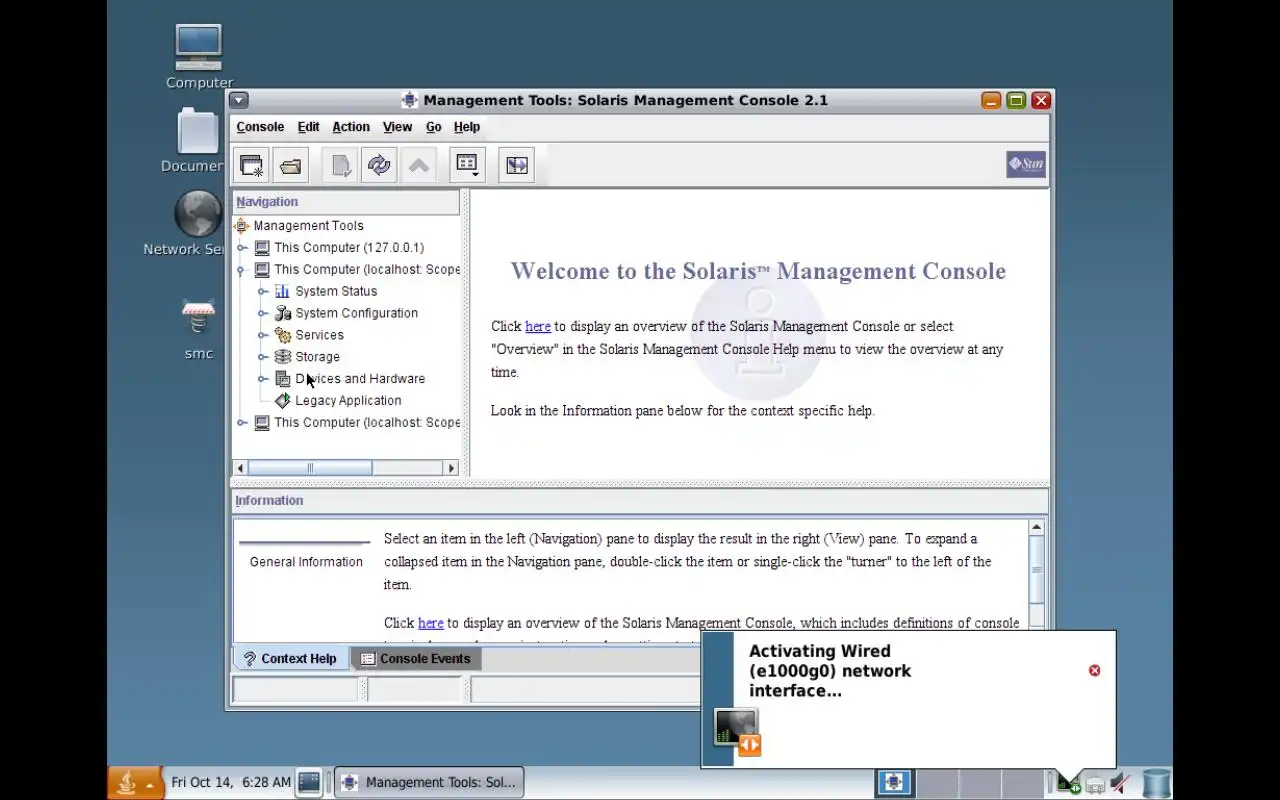Select the System Configuration tree label
This screenshot has width=1280, height=800.
tap(357, 314)
